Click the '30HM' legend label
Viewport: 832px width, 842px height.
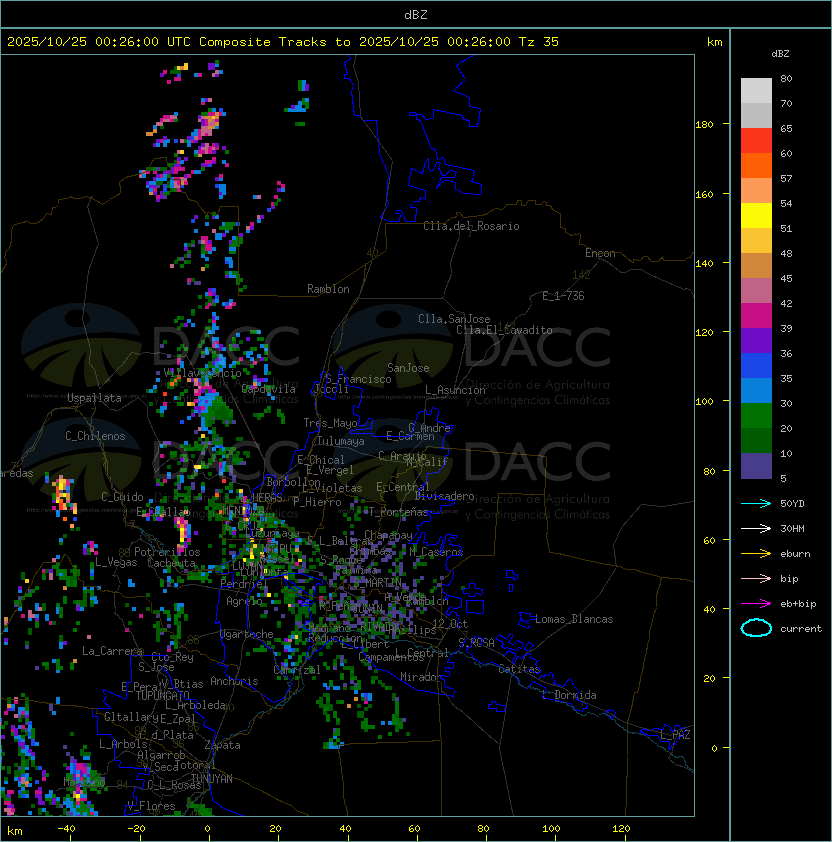(x=792, y=529)
